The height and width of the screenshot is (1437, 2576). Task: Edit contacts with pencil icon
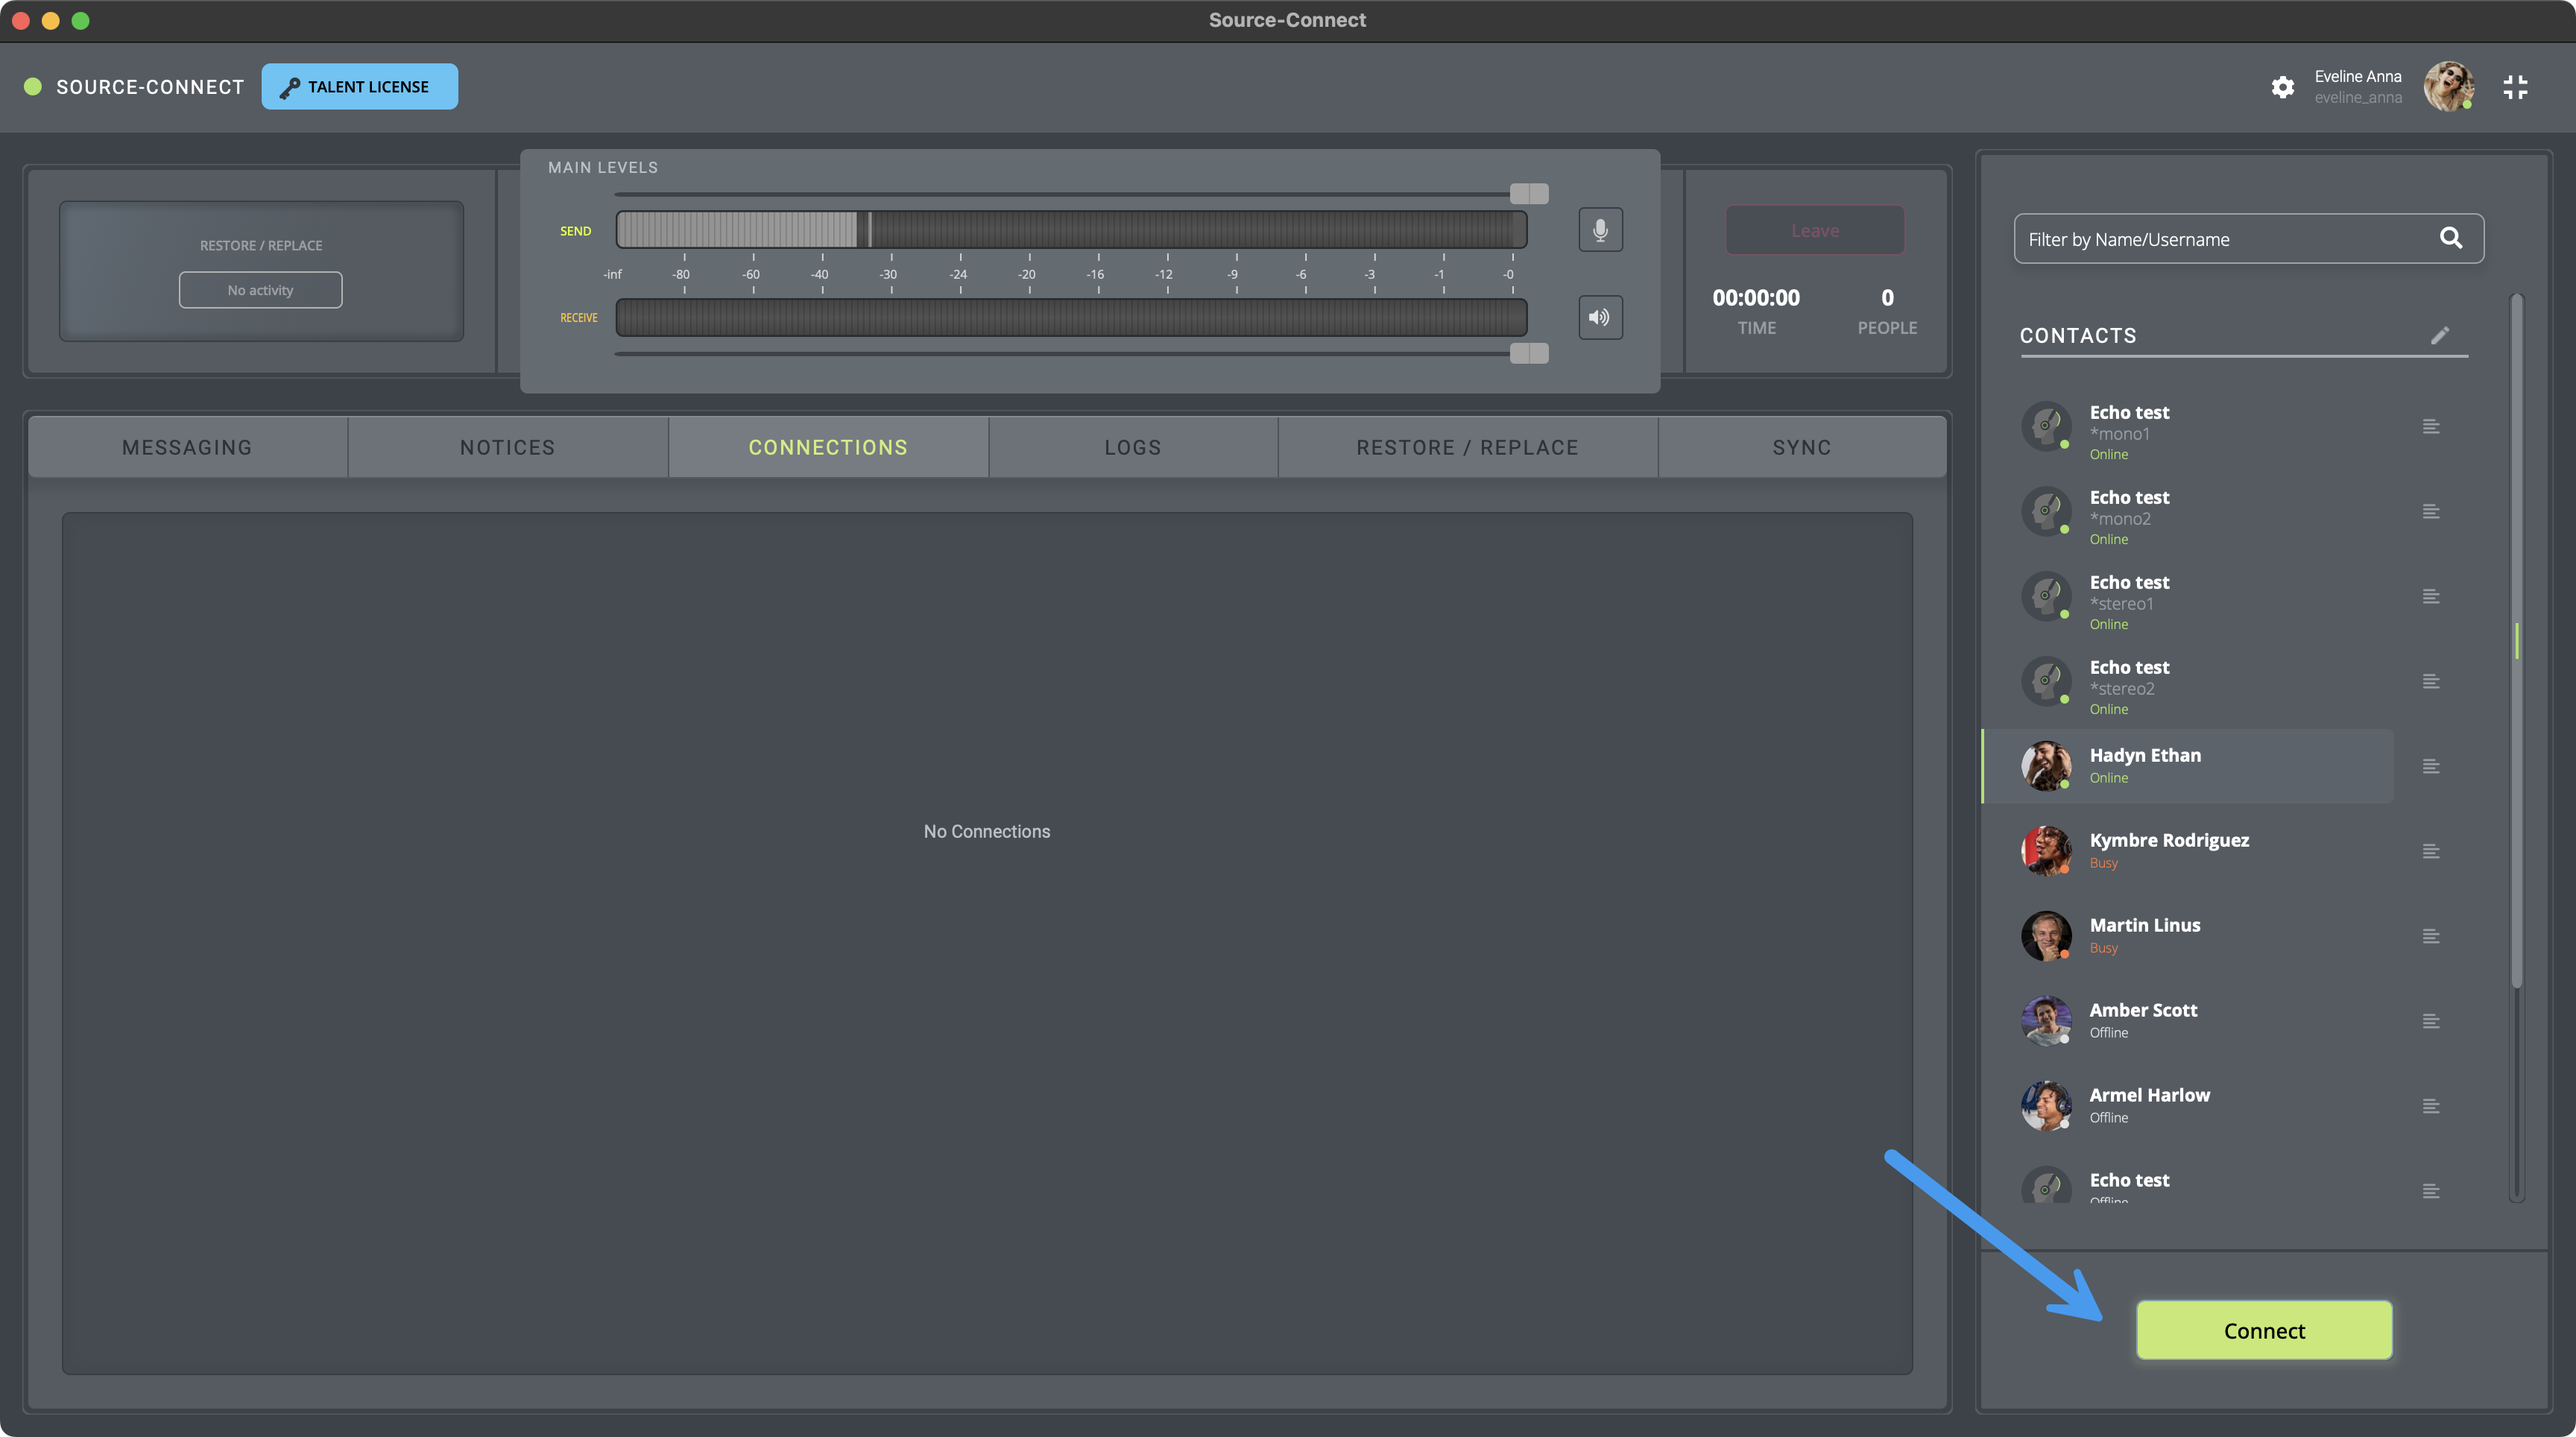(2440, 335)
